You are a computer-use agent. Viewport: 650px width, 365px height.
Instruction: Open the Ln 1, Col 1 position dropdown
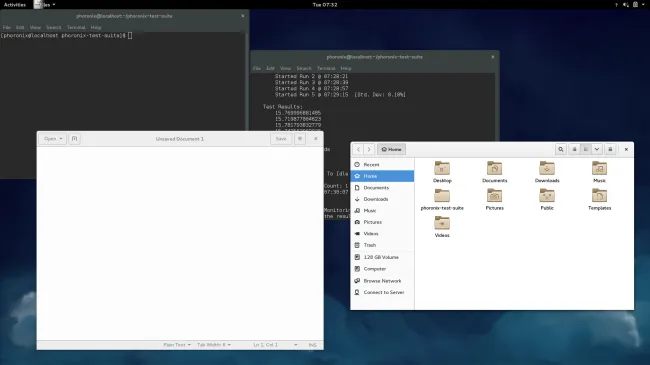pos(275,345)
